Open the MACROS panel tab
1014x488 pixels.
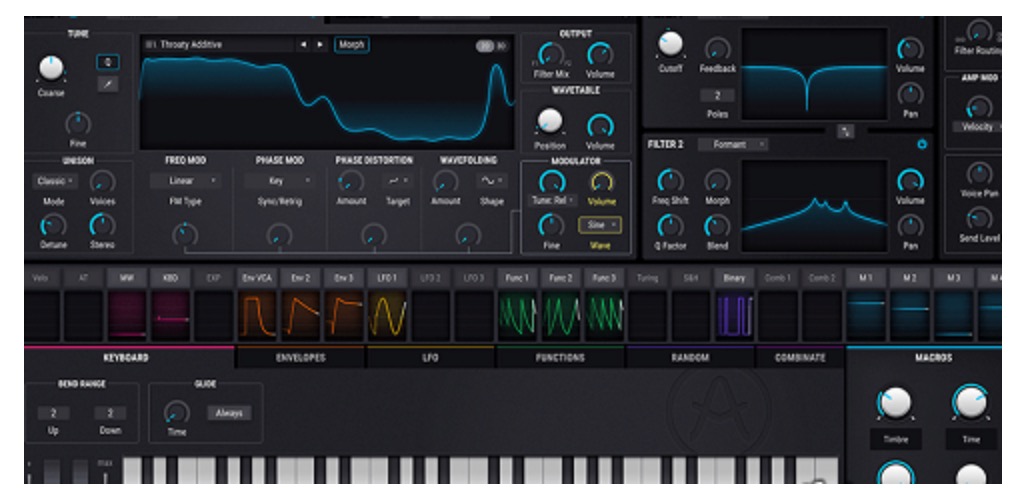click(931, 357)
